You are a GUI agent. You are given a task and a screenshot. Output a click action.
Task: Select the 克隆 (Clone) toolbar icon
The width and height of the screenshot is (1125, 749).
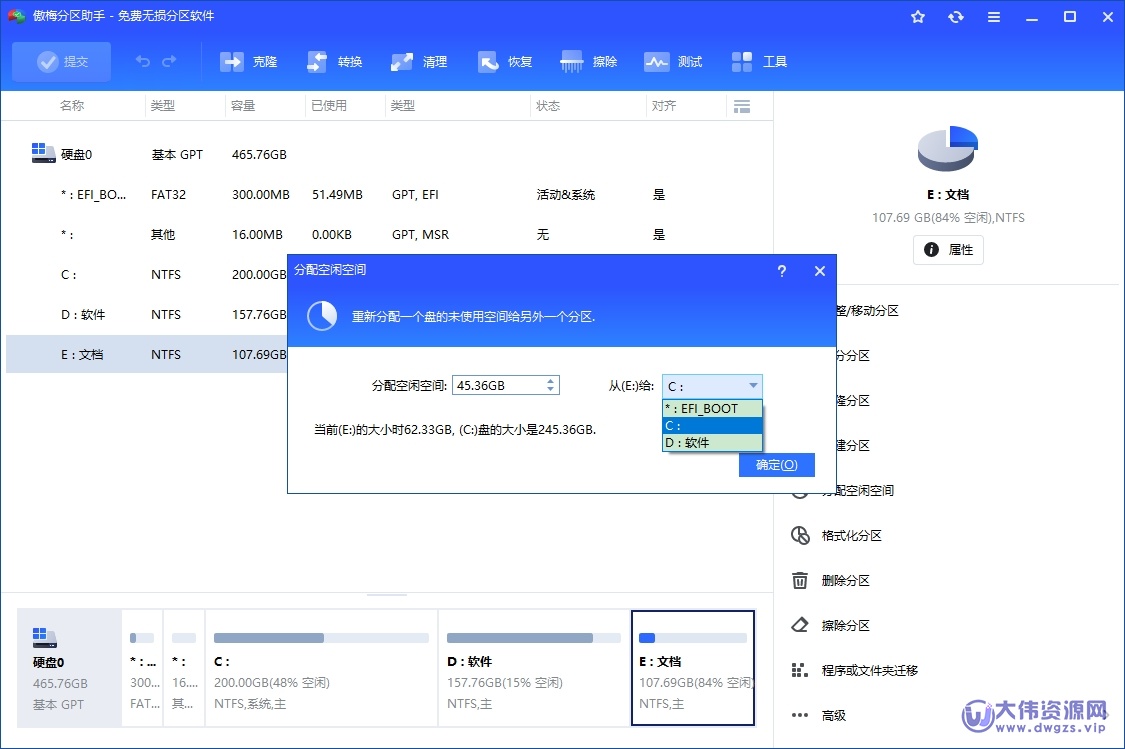[x=248, y=61]
